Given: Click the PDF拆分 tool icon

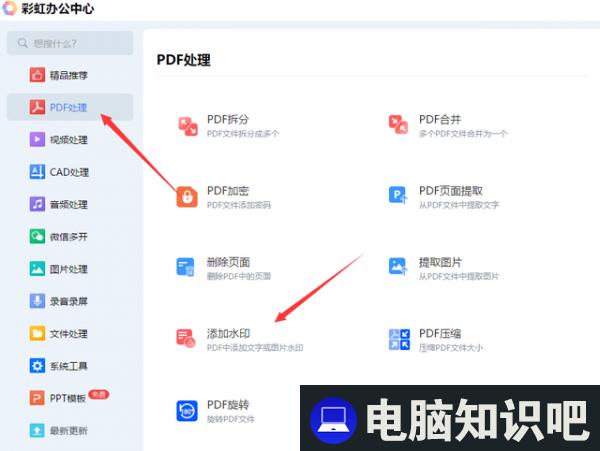Looking at the screenshot, I should [188, 126].
